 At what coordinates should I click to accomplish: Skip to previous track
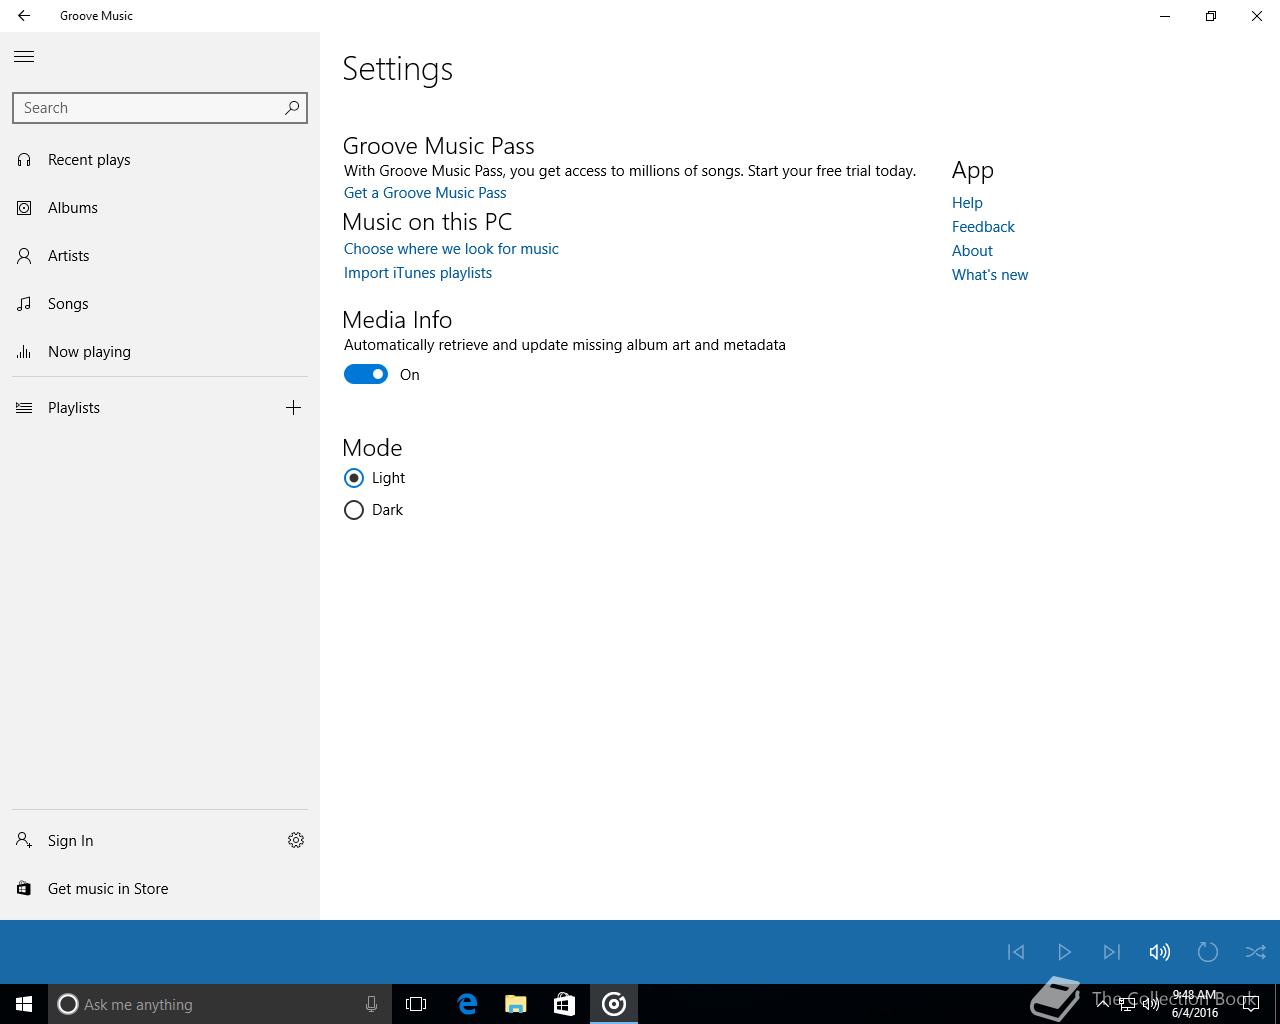1016,952
